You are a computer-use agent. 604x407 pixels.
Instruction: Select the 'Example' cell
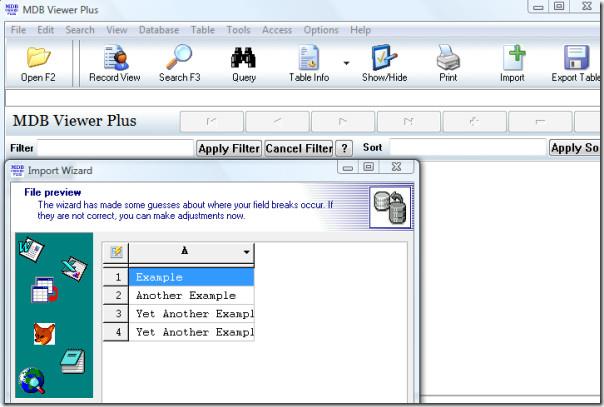[191, 277]
